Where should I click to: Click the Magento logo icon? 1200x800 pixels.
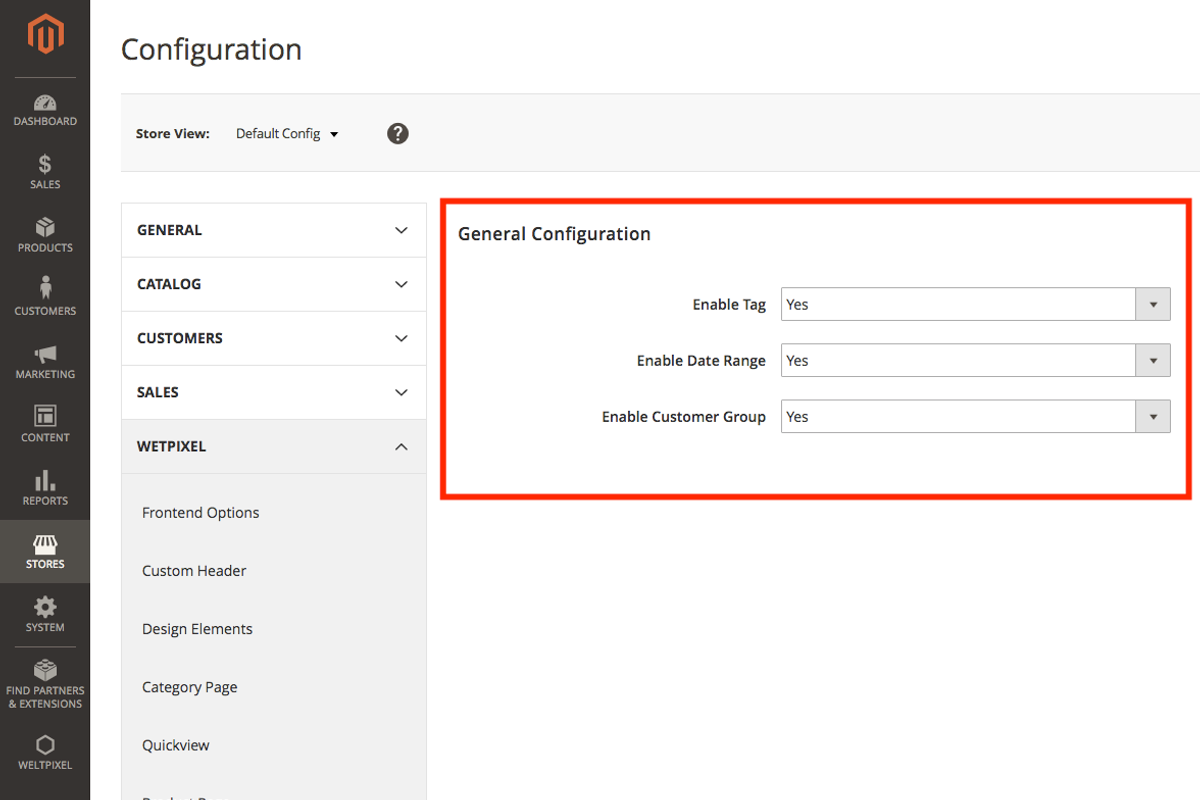pos(45,35)
